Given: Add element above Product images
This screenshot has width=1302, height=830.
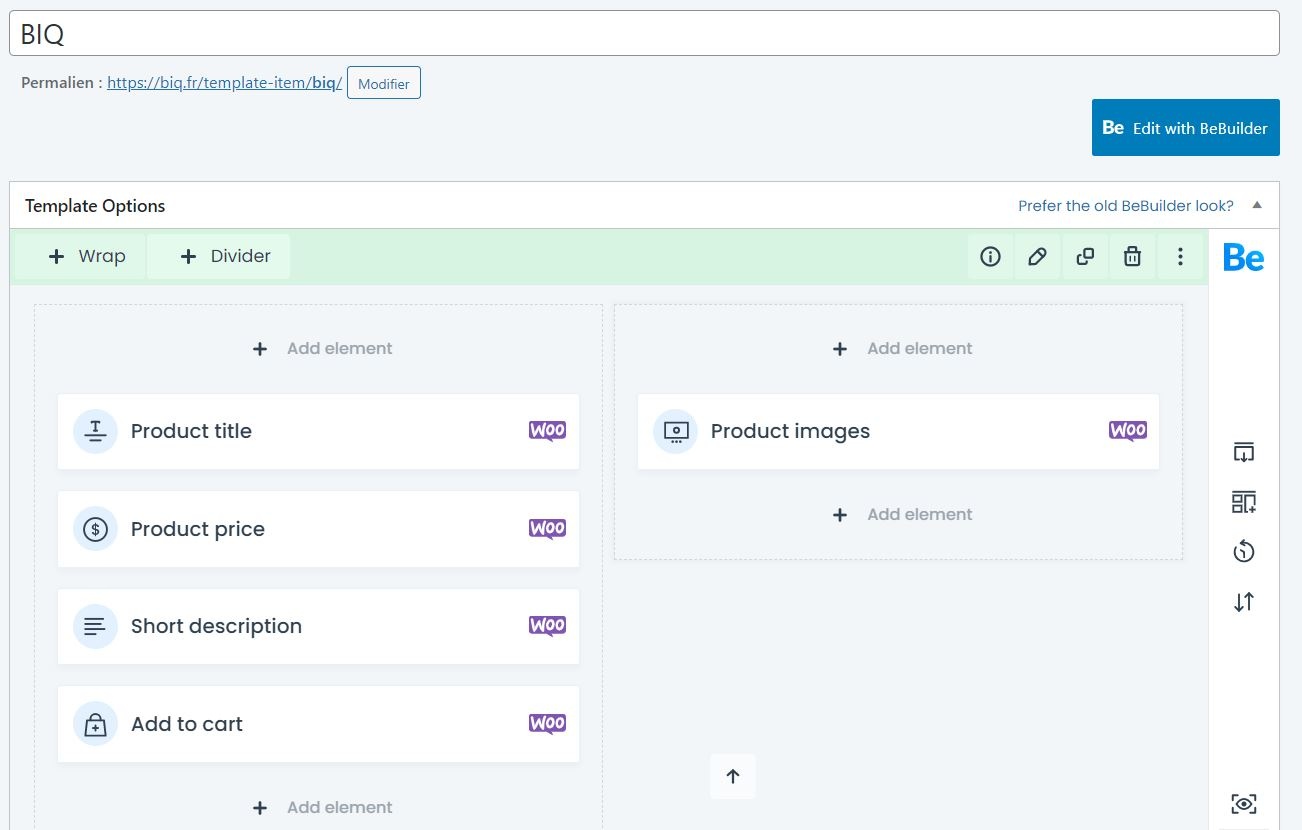Looking at the screenshot, I should click(x=902, y=348).
